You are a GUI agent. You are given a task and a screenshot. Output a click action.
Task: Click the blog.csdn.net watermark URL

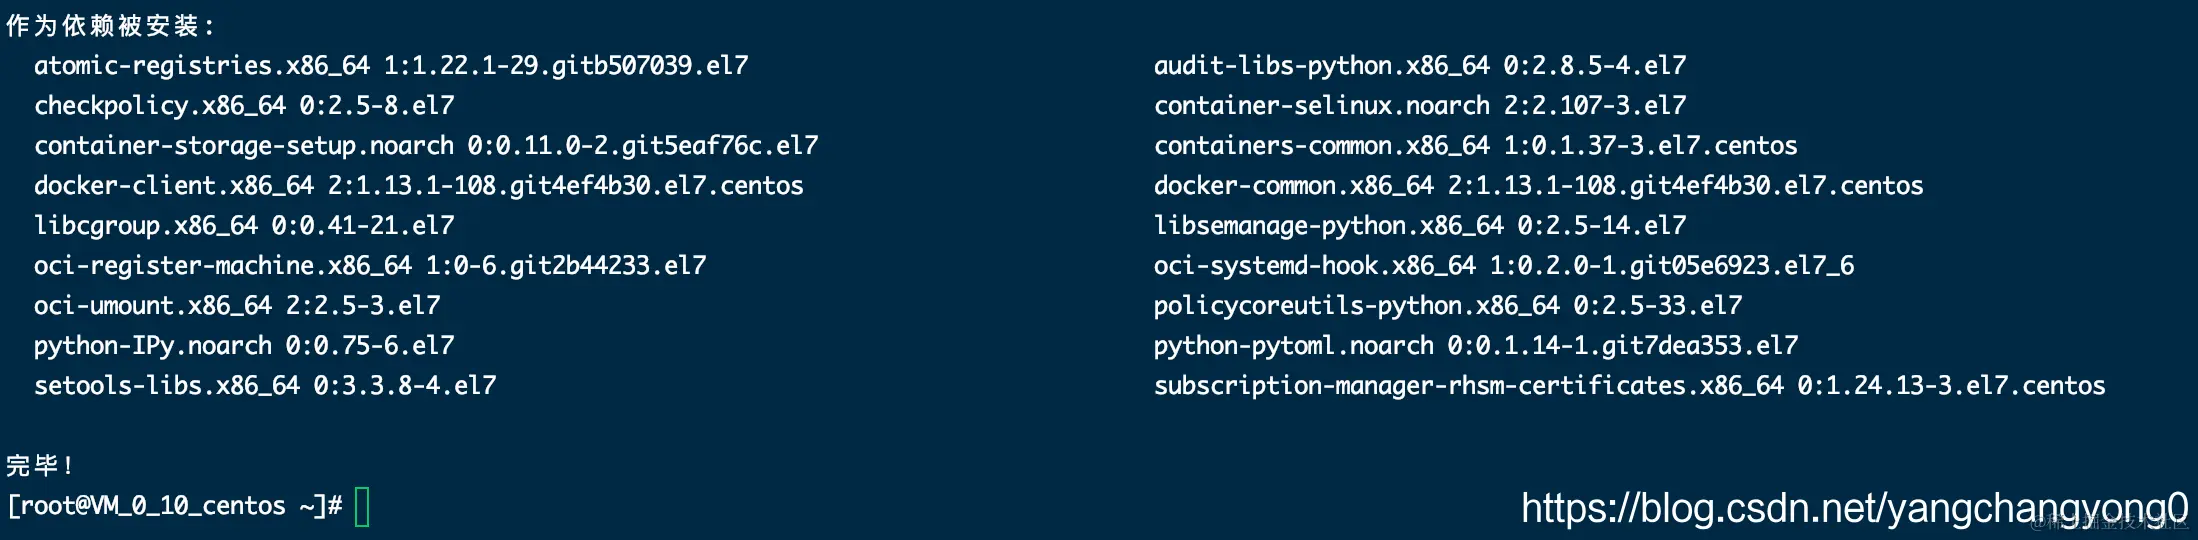(1853, 508)
